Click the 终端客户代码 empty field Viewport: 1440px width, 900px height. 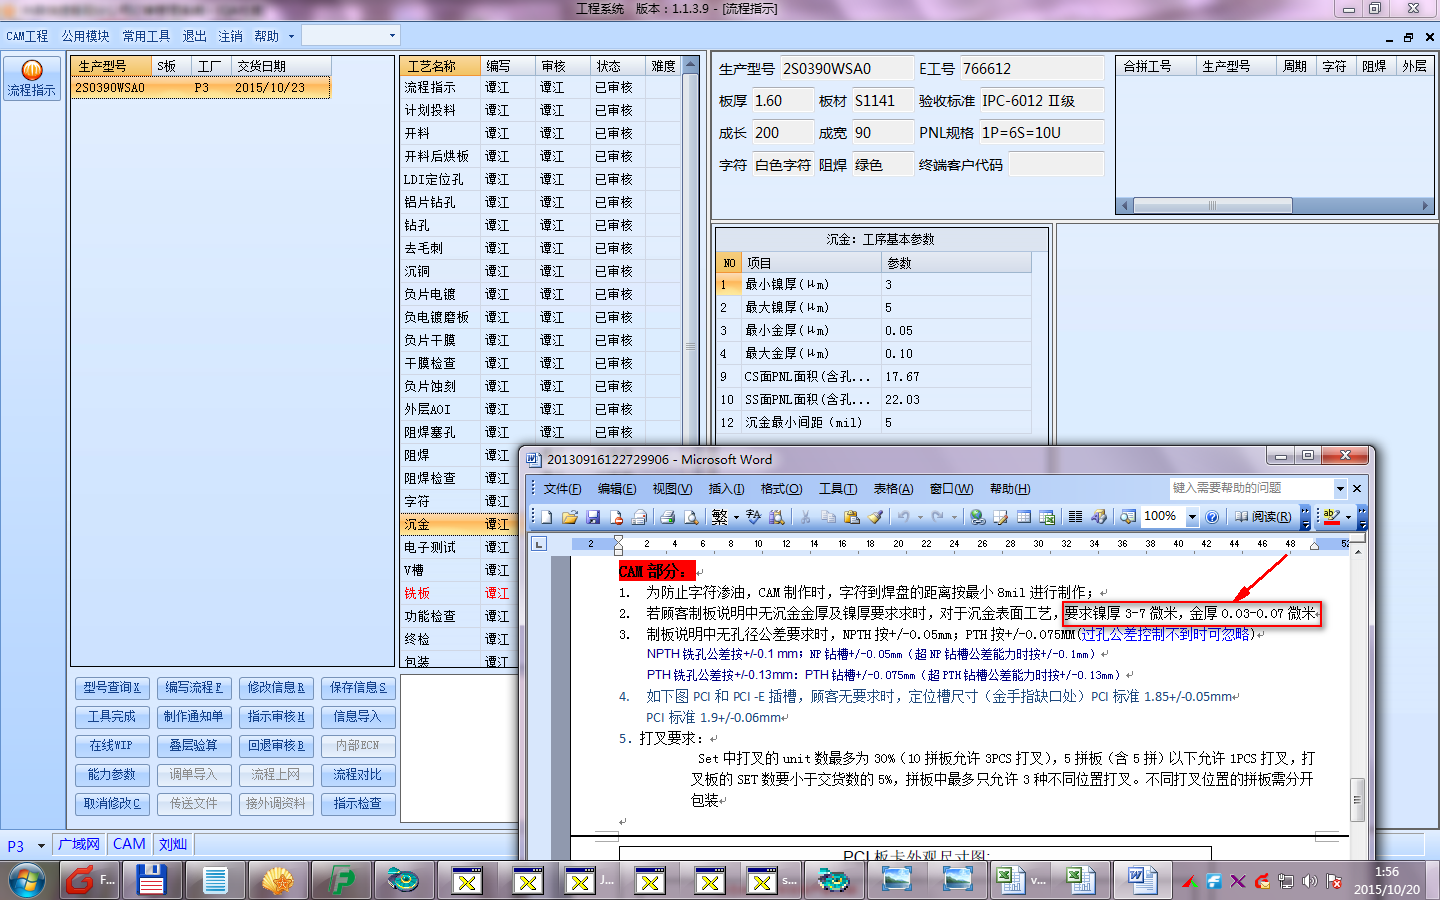tap(1056, 165)
